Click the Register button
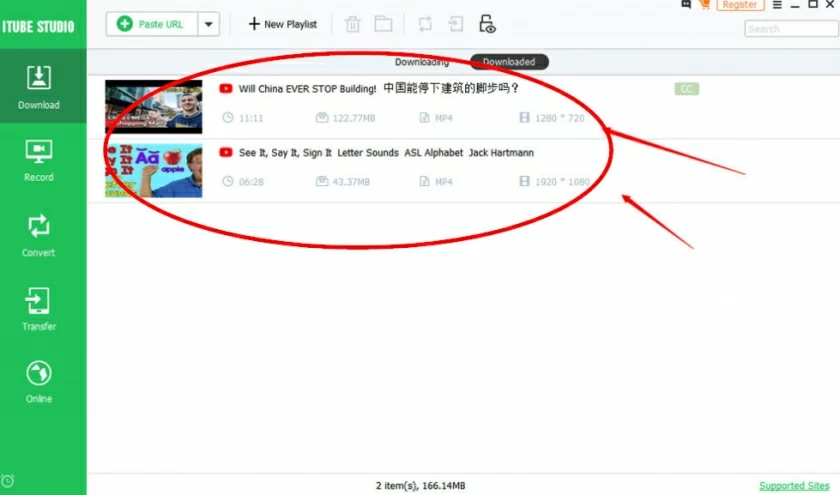The width and height of the screenshot is (840, 495). click(740, 5)
